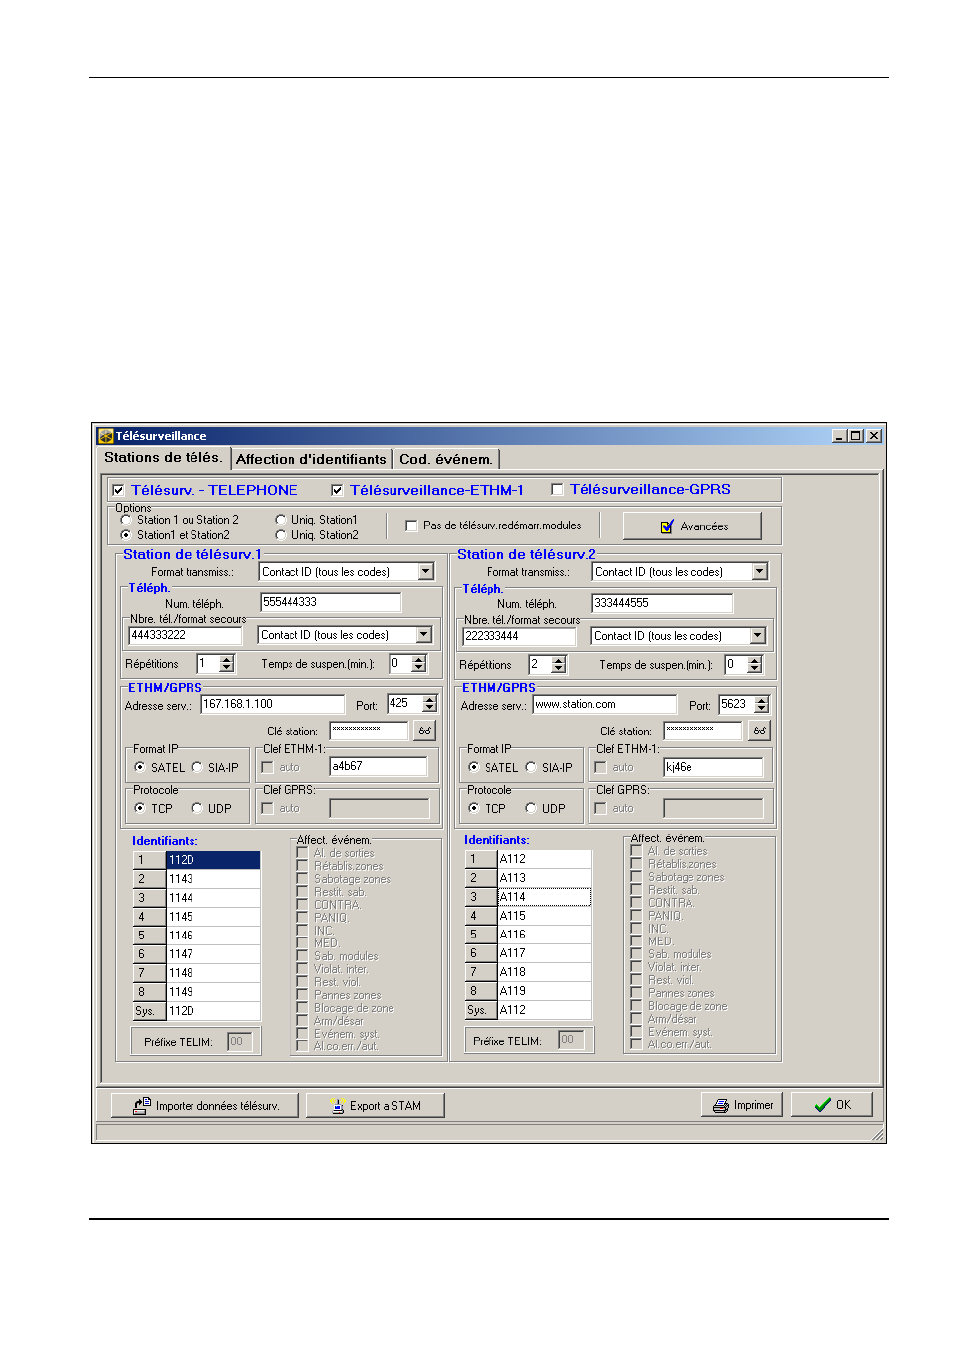The width and height of the screenshot is (955, 1350).
Task: Toggle Télésurv. - TELEPHONE checkbox
Action: (119, 490)
